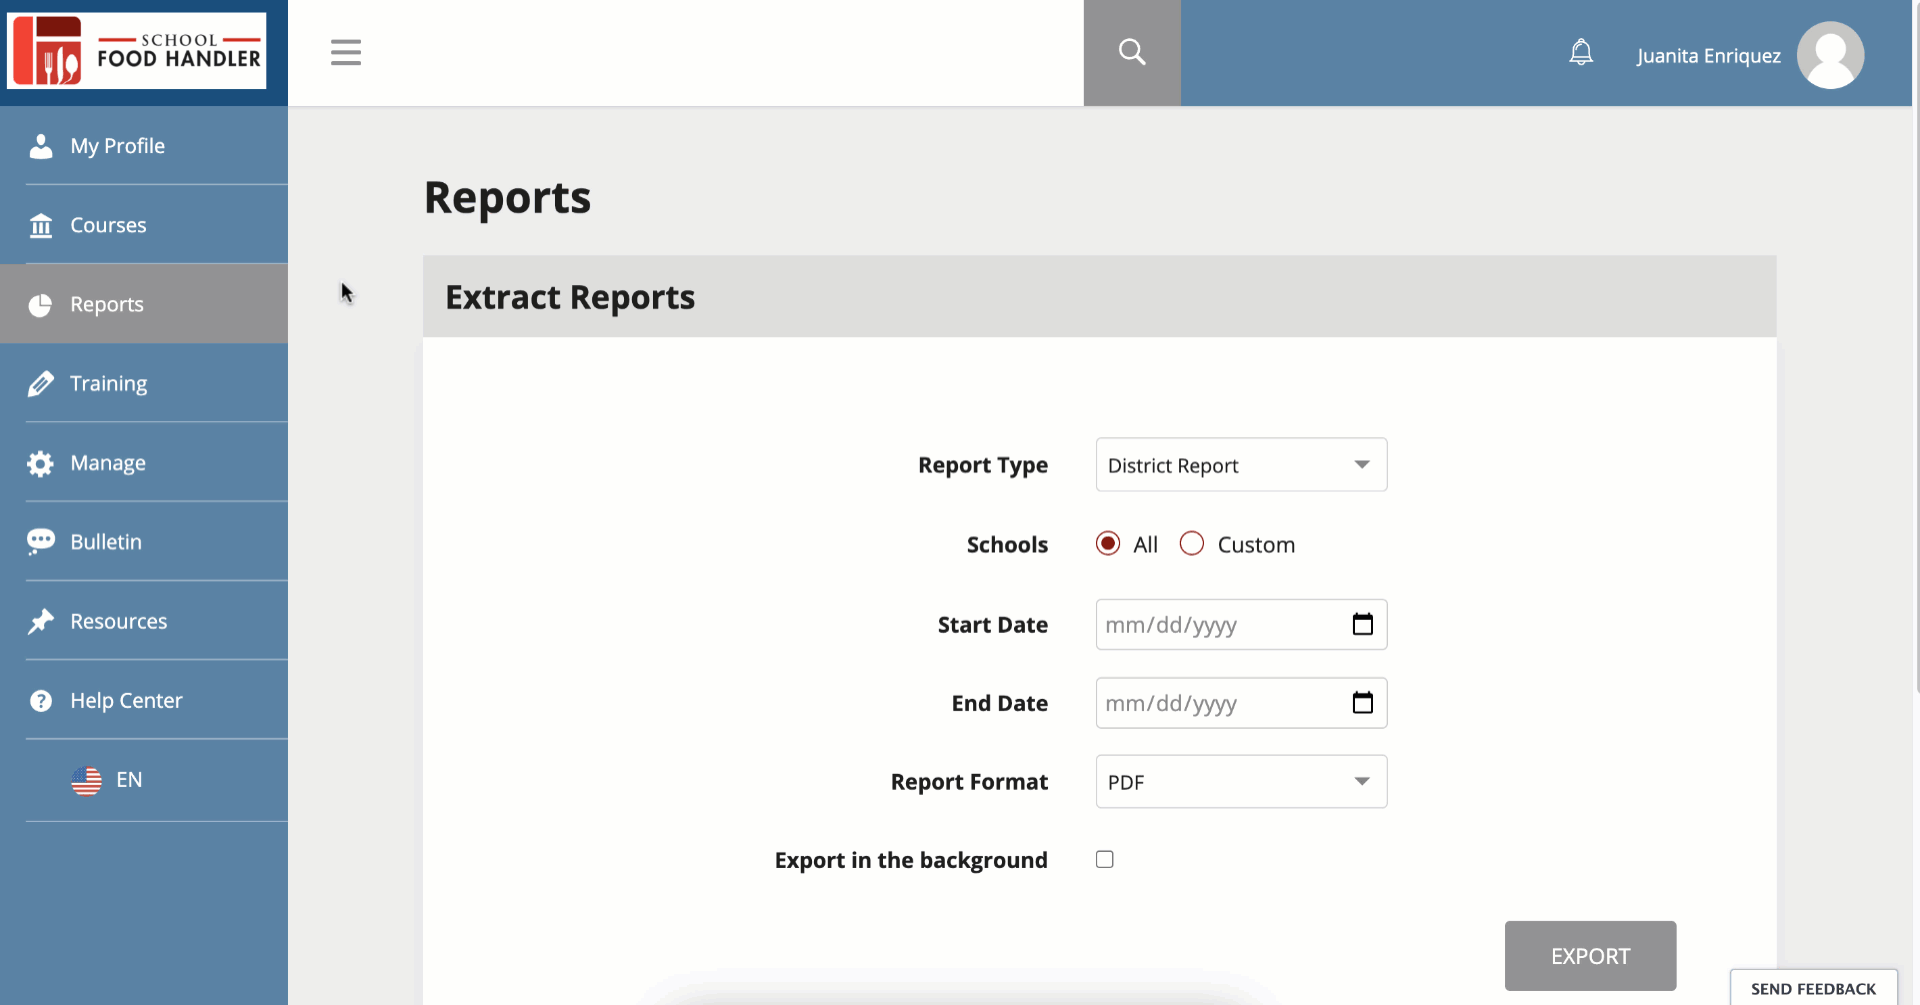The image size is (1920, 1005).
Task: Select the Custom schools radio button
Action: click(x=1192, y=543)
